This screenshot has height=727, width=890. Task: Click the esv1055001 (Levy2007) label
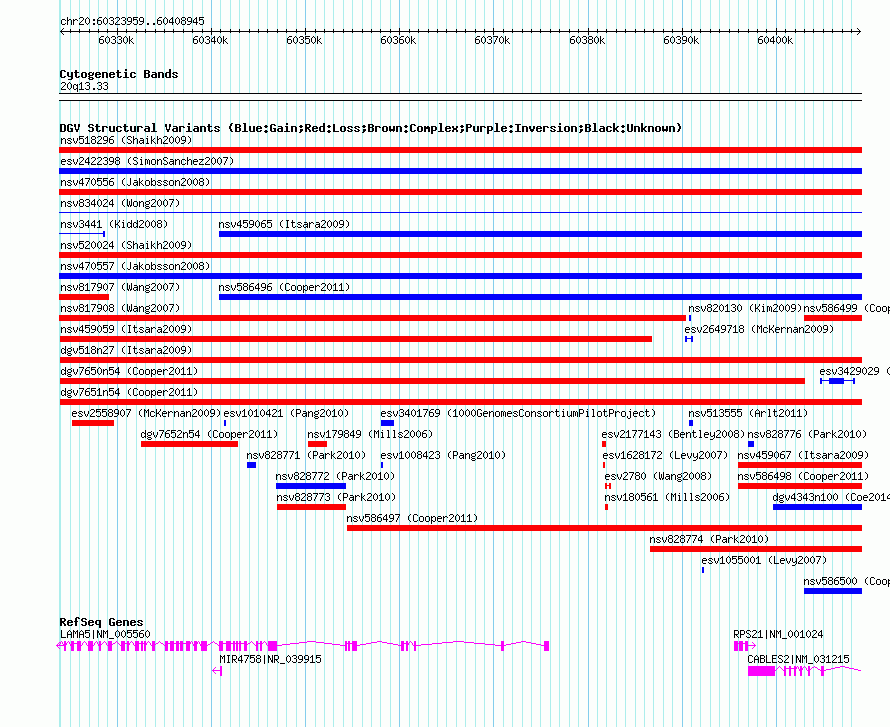764,560
